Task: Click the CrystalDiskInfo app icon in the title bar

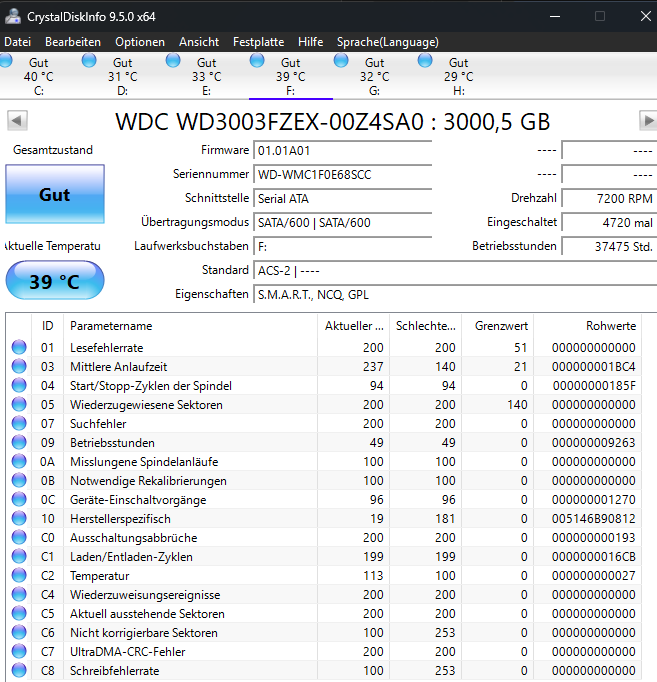Action: click(x=13, y=16)
